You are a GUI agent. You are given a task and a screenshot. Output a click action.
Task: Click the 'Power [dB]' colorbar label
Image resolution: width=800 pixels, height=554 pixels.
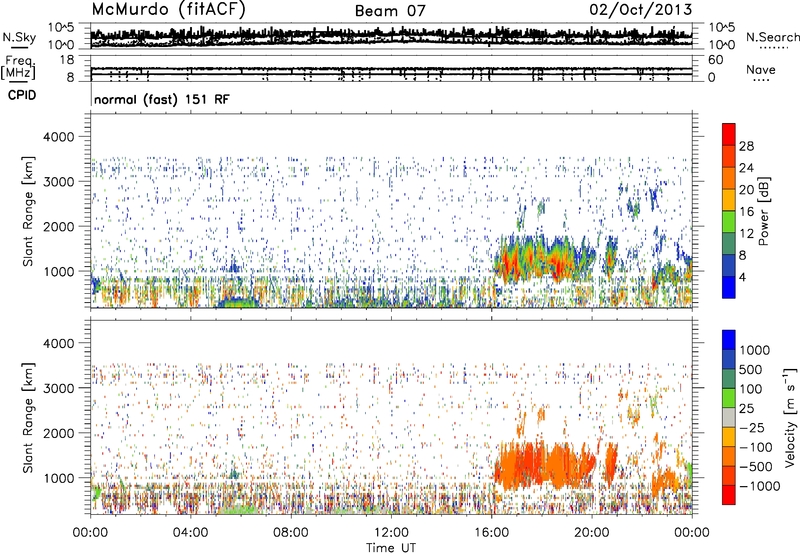coord(763,211)
